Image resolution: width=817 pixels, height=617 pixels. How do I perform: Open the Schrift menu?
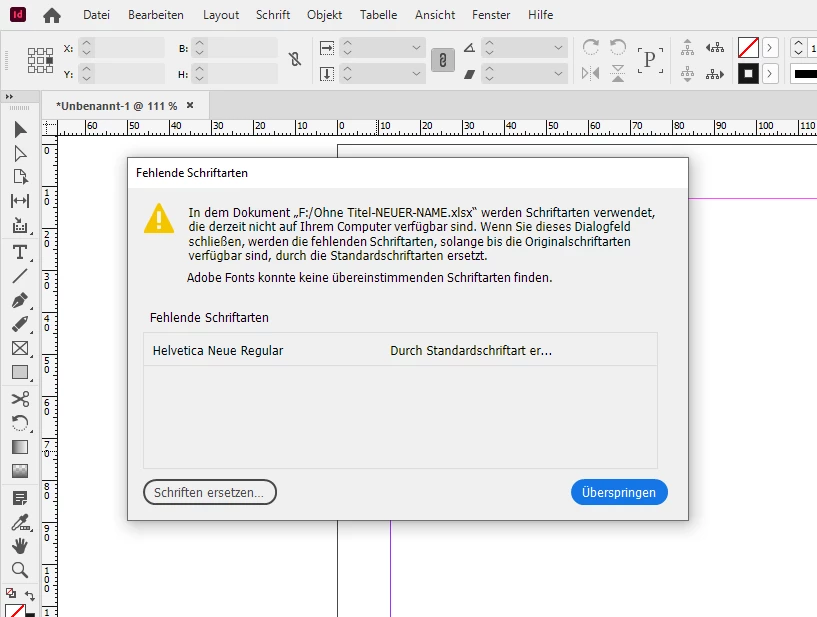273,15
